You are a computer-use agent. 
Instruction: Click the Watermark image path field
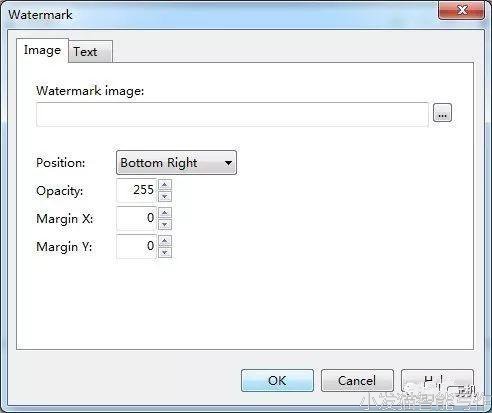(x=232, y=114)
